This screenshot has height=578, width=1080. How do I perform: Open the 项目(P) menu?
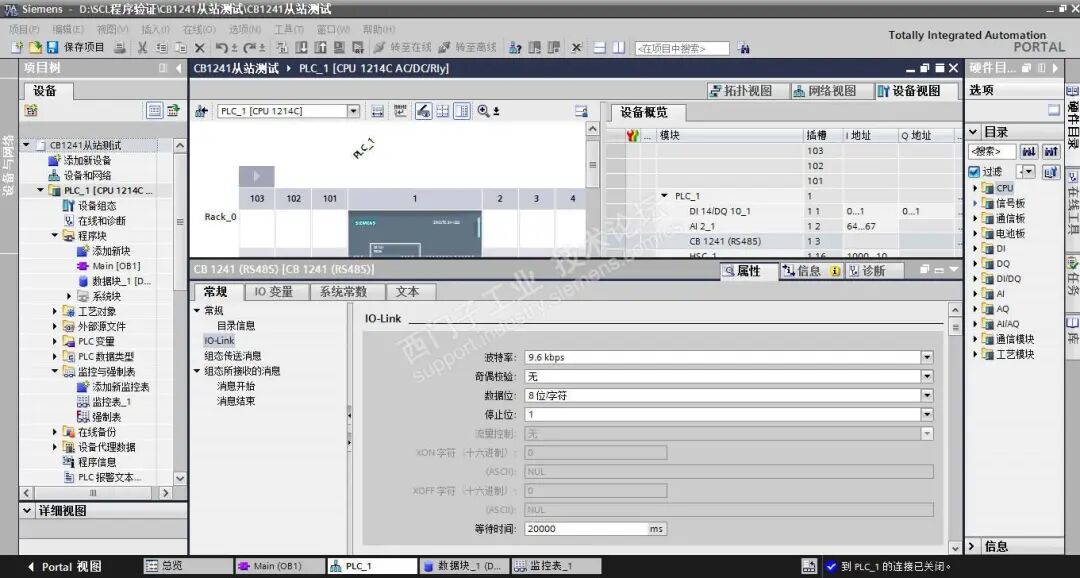(x=24, y=29)
